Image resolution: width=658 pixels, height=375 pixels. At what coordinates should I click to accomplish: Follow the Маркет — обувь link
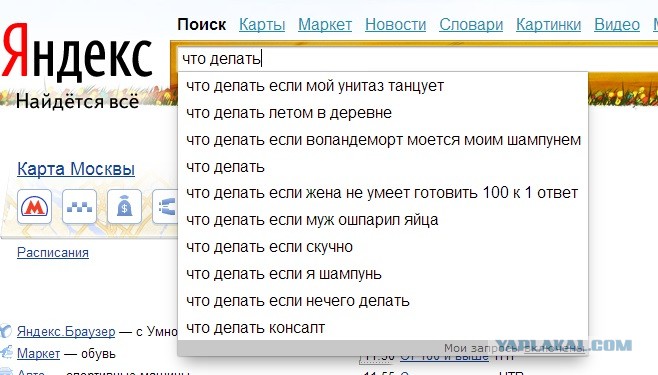38,353
